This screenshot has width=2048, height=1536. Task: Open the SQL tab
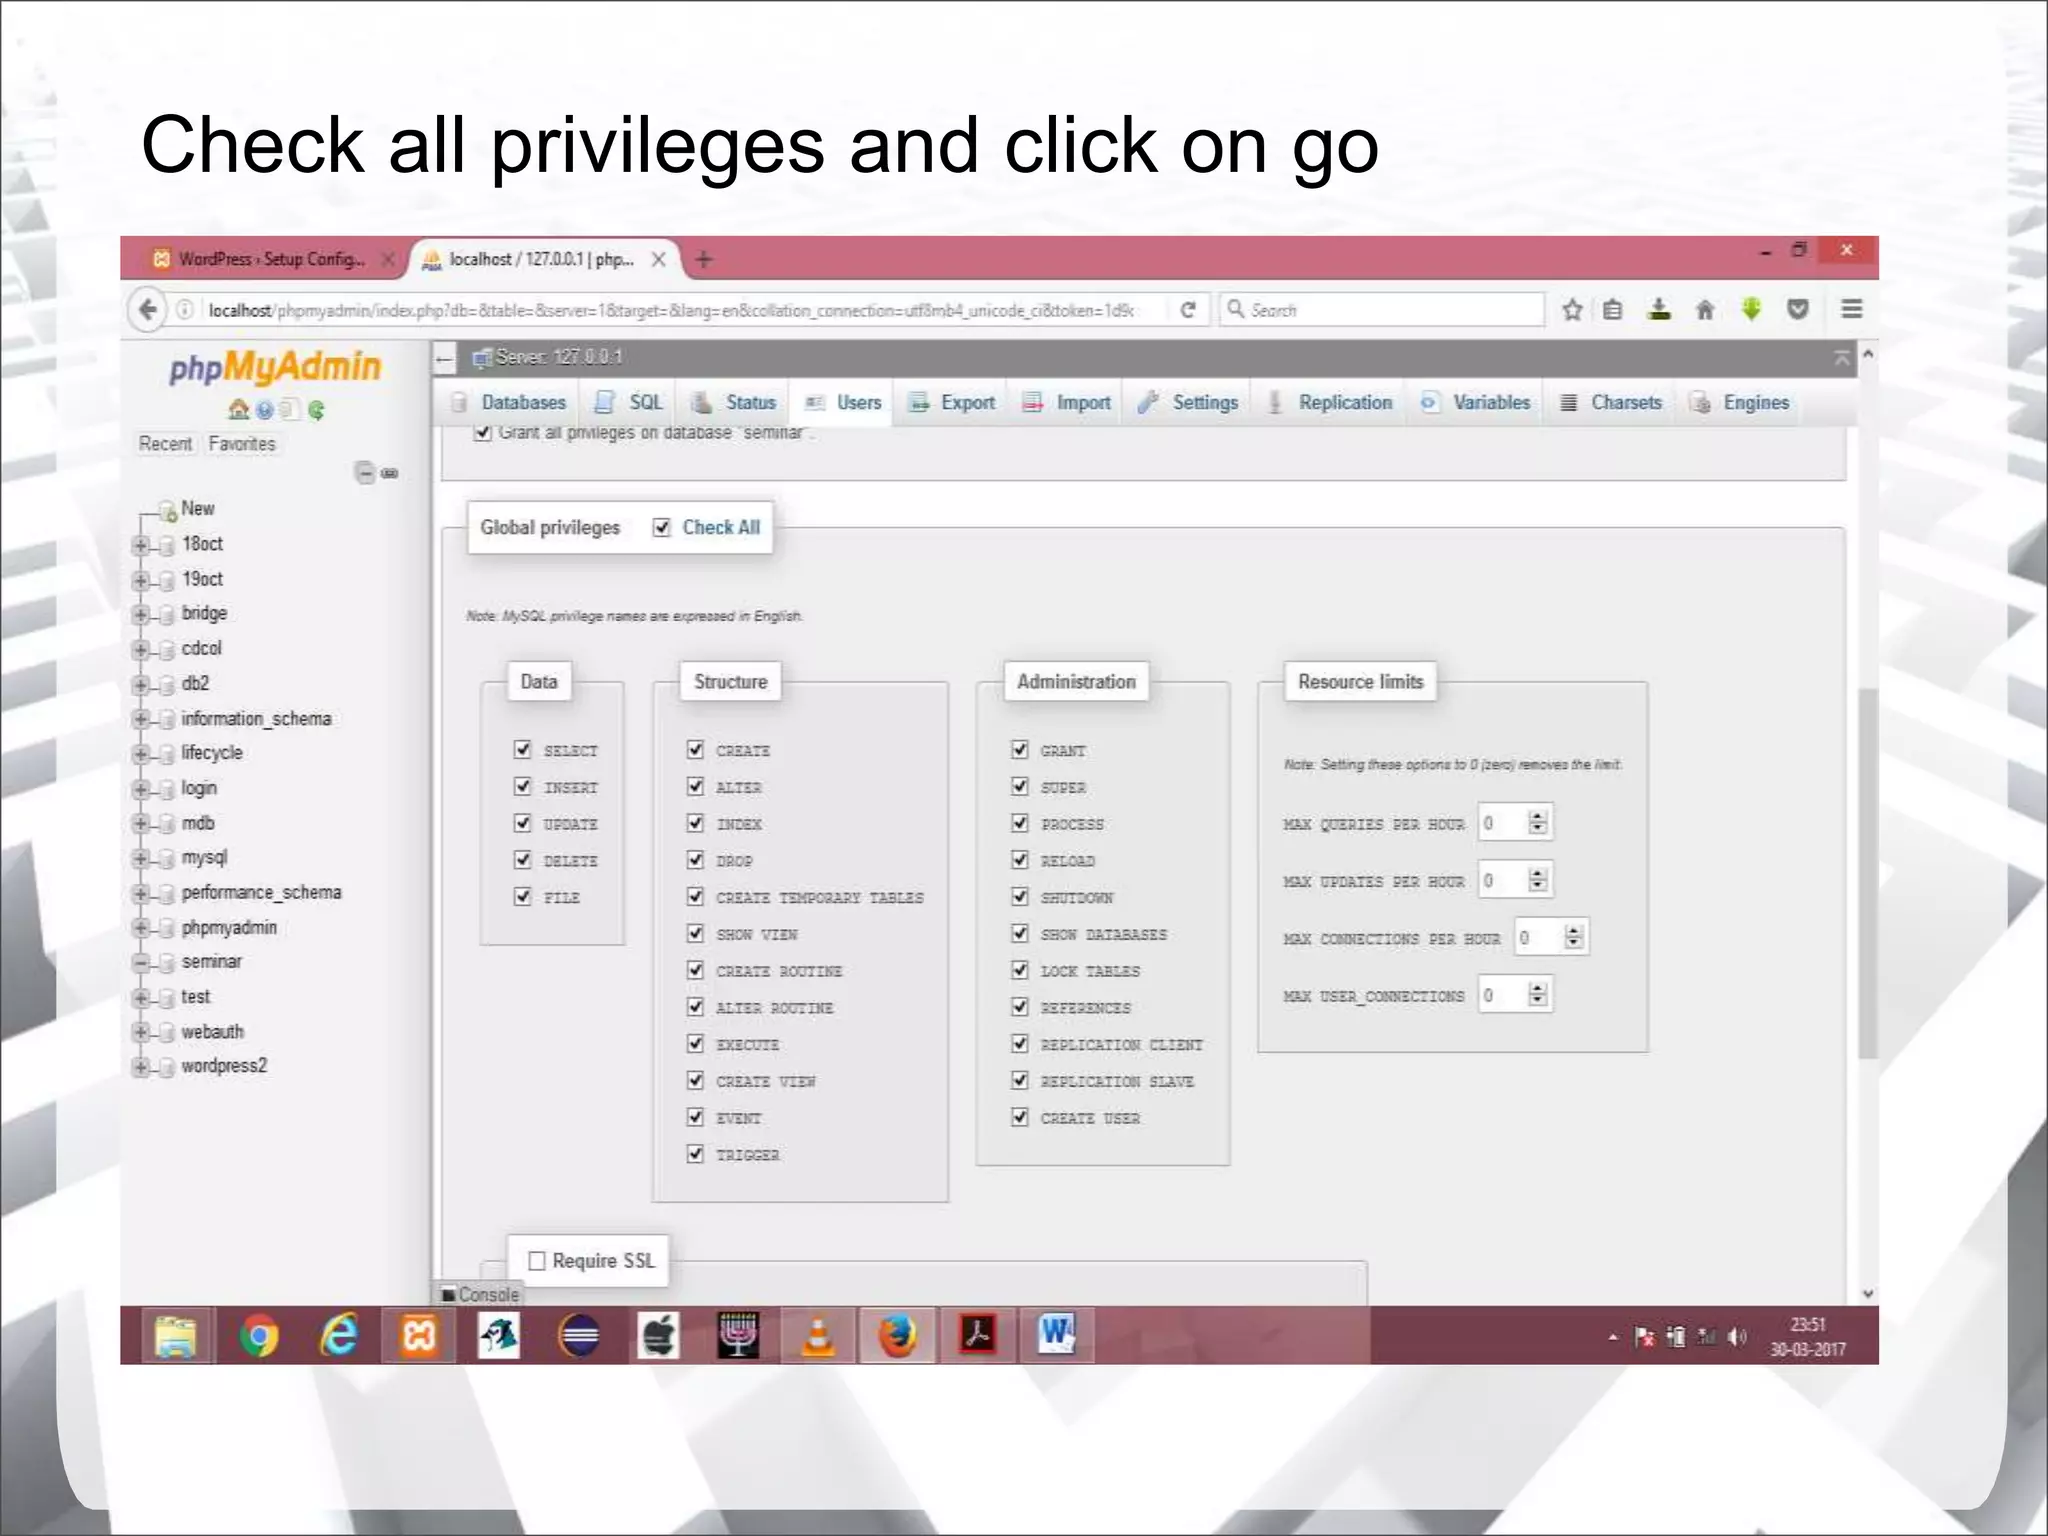click(629, 402)
